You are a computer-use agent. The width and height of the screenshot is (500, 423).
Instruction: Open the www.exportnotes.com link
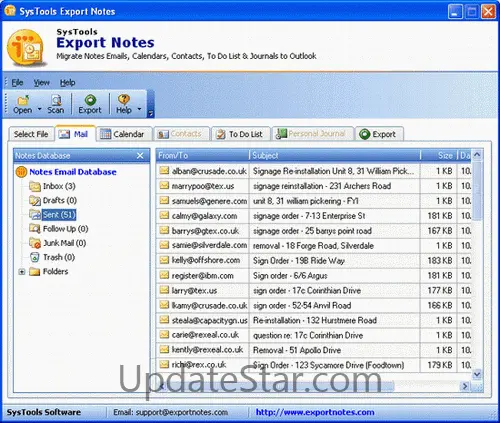315,412
